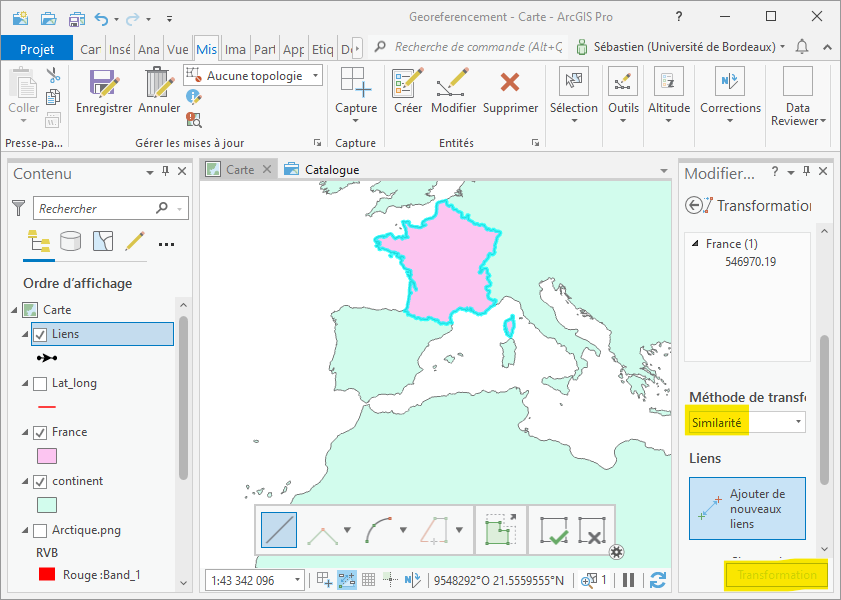Pause map drawing with the pause icon
Image resolution: width=841 pixels, height=600 pixels.
pyautogui.click(x=629, y=579)
